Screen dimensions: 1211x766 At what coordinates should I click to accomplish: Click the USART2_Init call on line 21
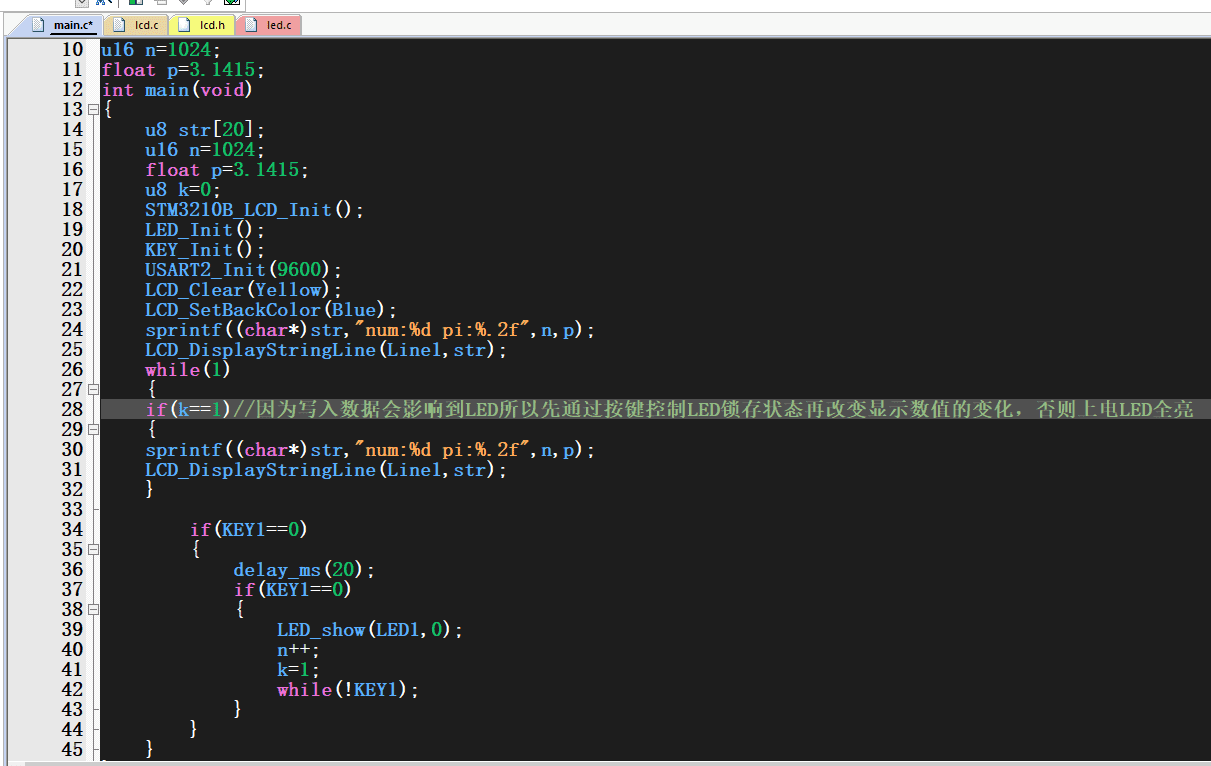pyautogui.click(x=205, y=269)
